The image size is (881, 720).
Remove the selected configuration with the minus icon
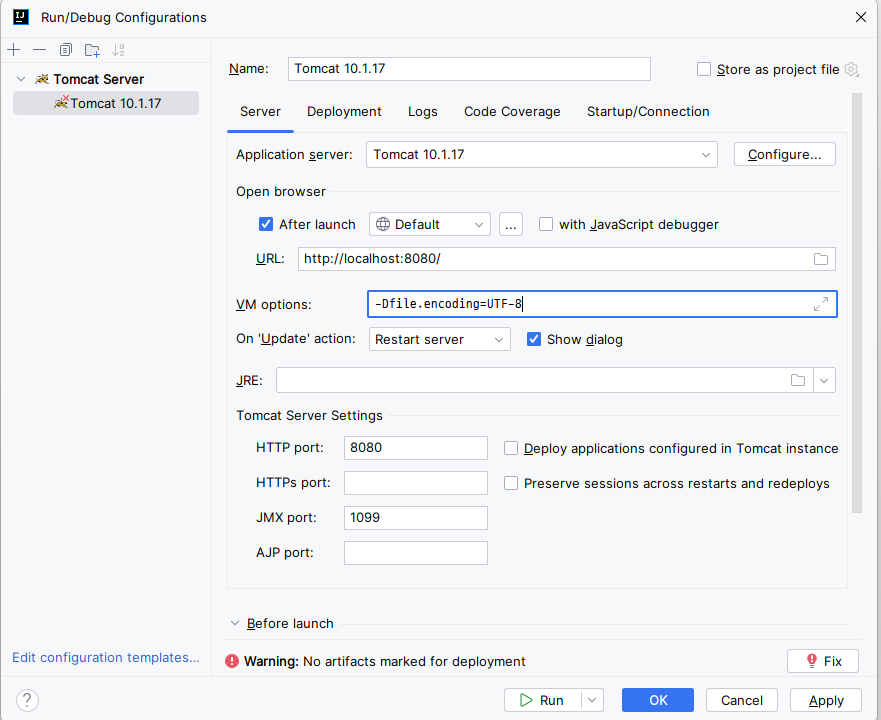tap(39, 50)
